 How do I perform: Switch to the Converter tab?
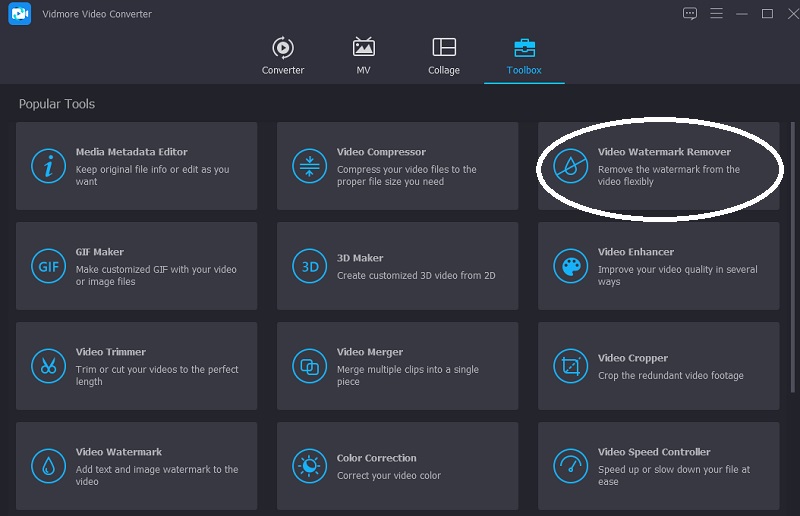pos(283,56)
